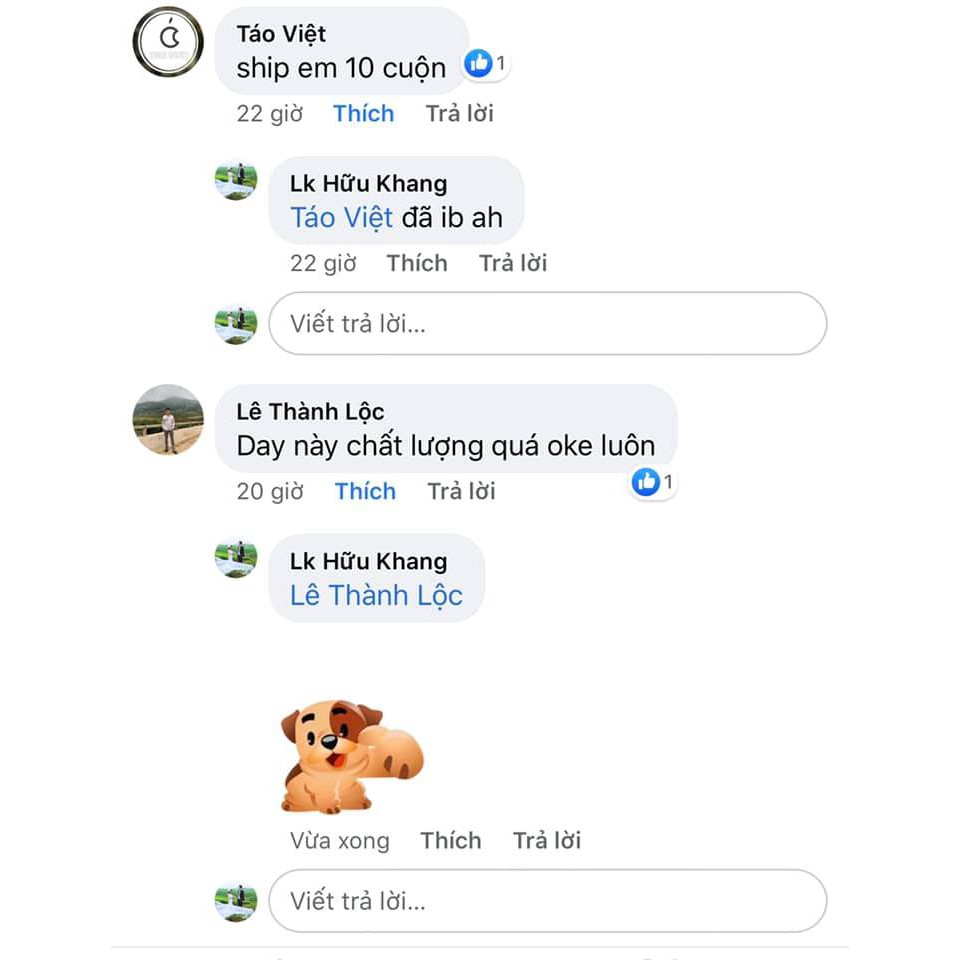Click the avatar next to the bottom reply box

[236, 901]
